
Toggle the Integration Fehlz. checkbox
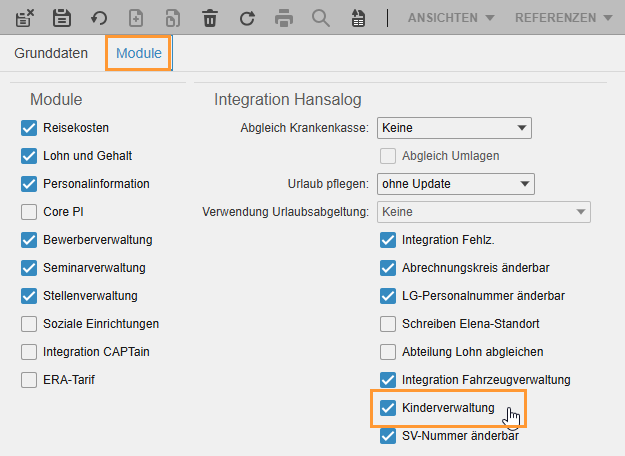(x=388, y=240)
